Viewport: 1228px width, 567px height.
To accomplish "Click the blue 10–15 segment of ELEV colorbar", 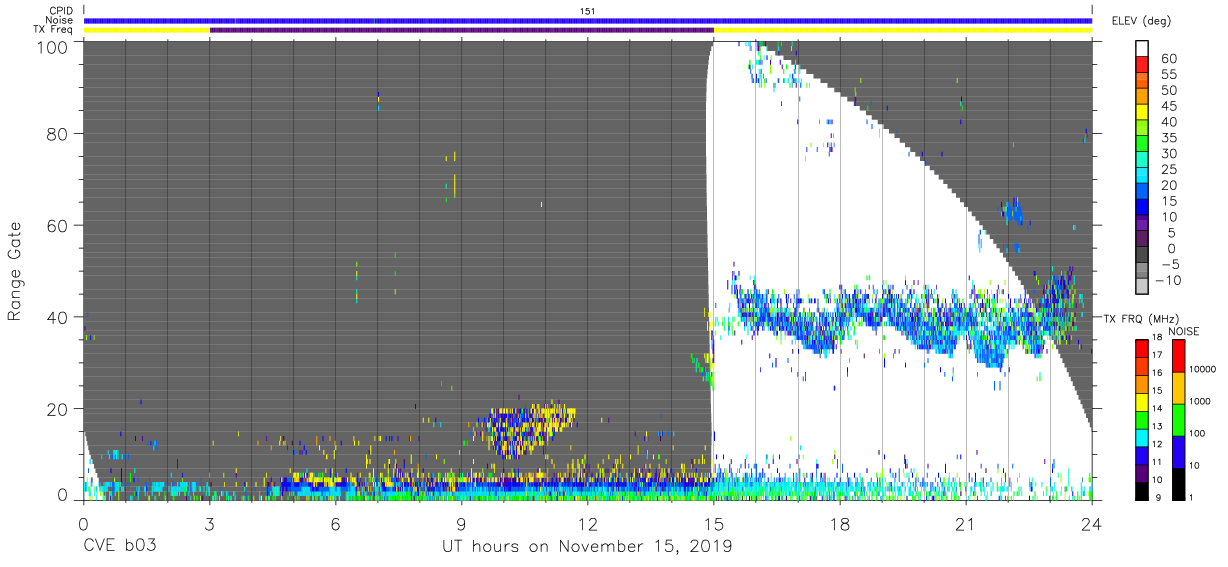I will click(x=1142, y=208).
